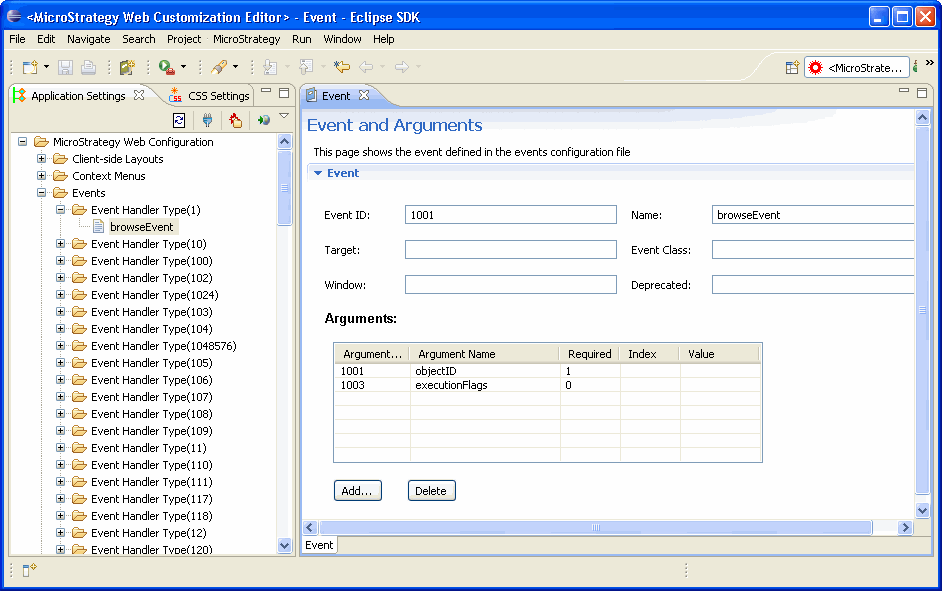The image size is (942, 591).
Task: Click the Next Annotation toolbar icon
Action: tap(270, 67)
